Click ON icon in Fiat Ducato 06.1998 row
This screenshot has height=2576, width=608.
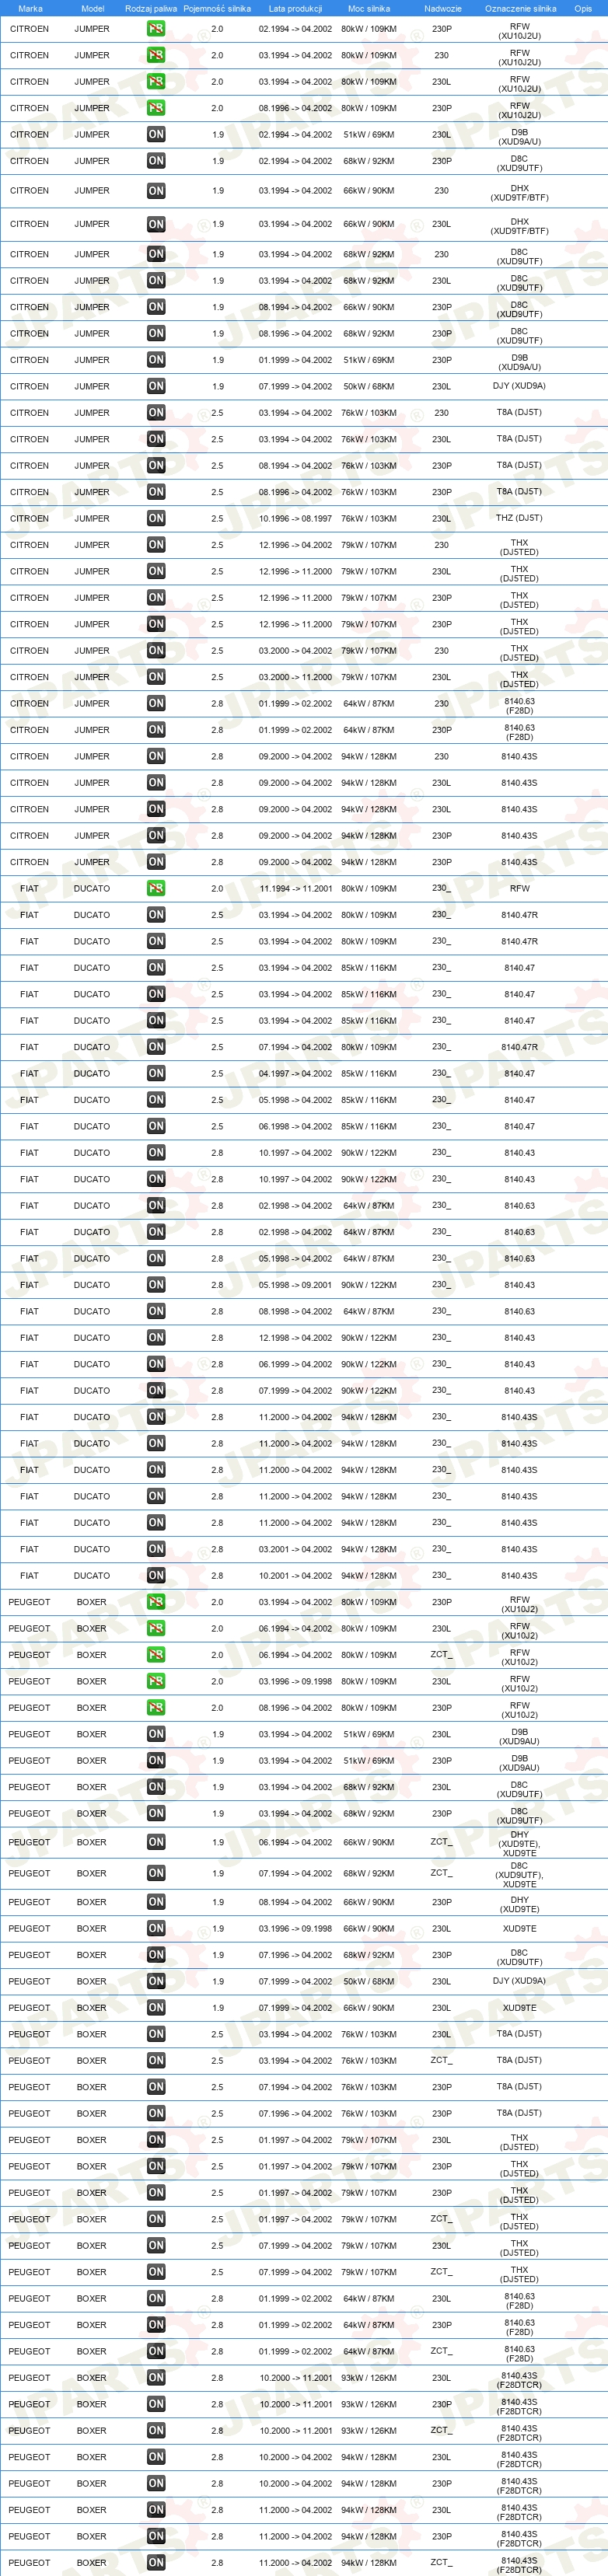pyautogui.click(x=156, y=1126)
